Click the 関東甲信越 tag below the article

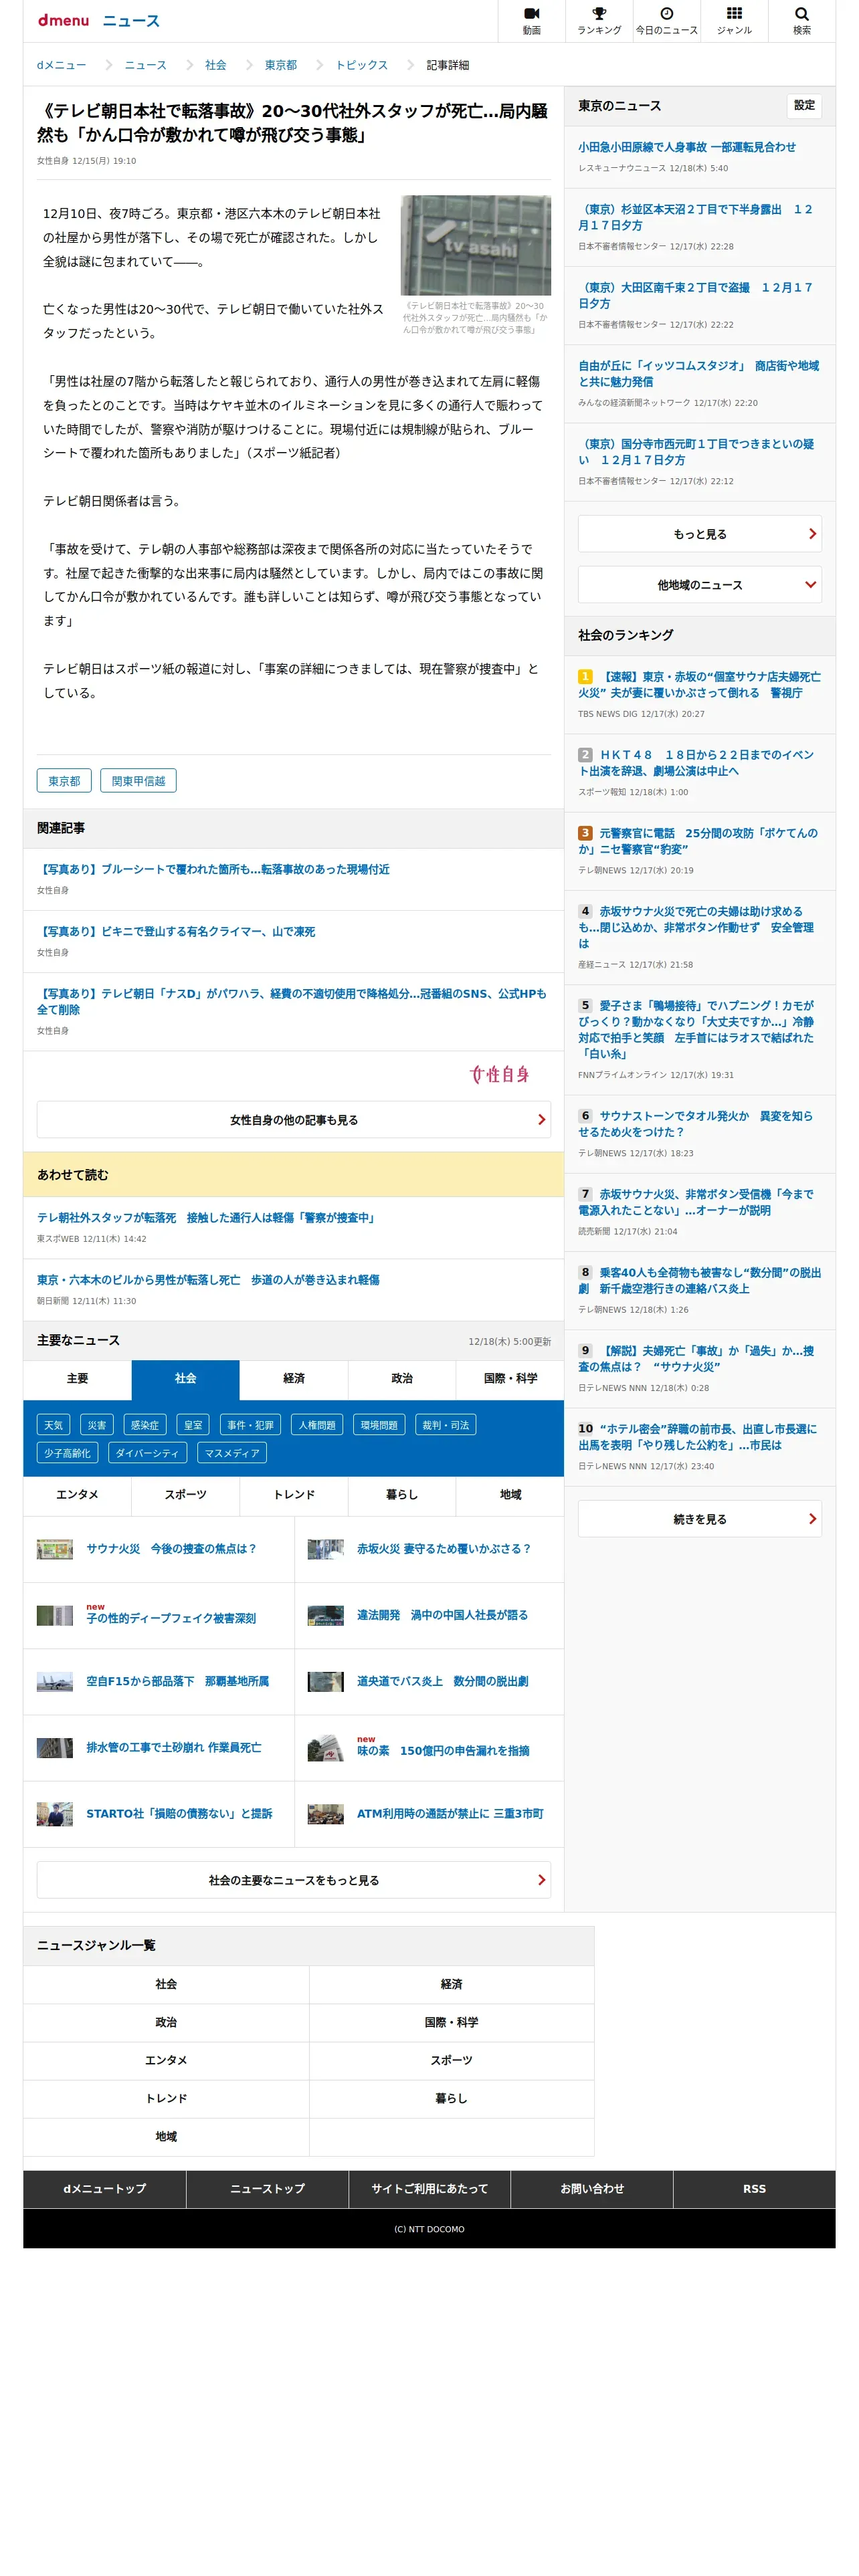pos(138,781)
